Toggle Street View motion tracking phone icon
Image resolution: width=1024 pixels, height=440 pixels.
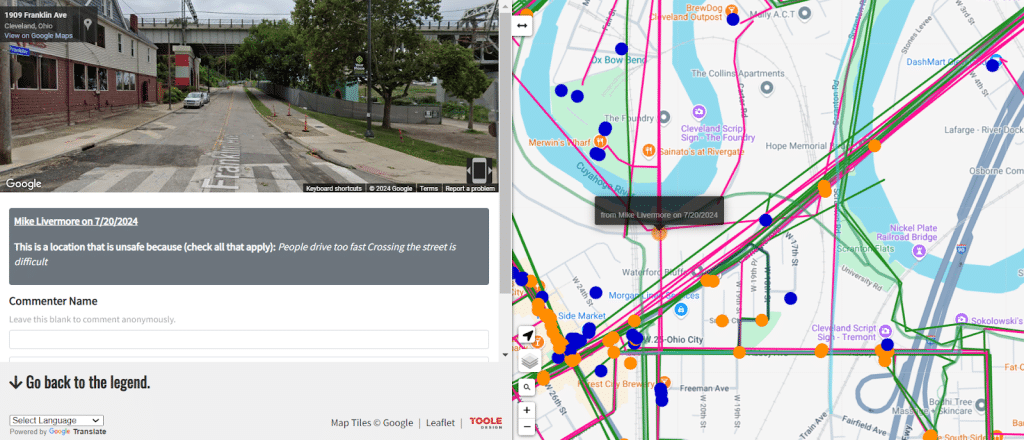(479, 169)
